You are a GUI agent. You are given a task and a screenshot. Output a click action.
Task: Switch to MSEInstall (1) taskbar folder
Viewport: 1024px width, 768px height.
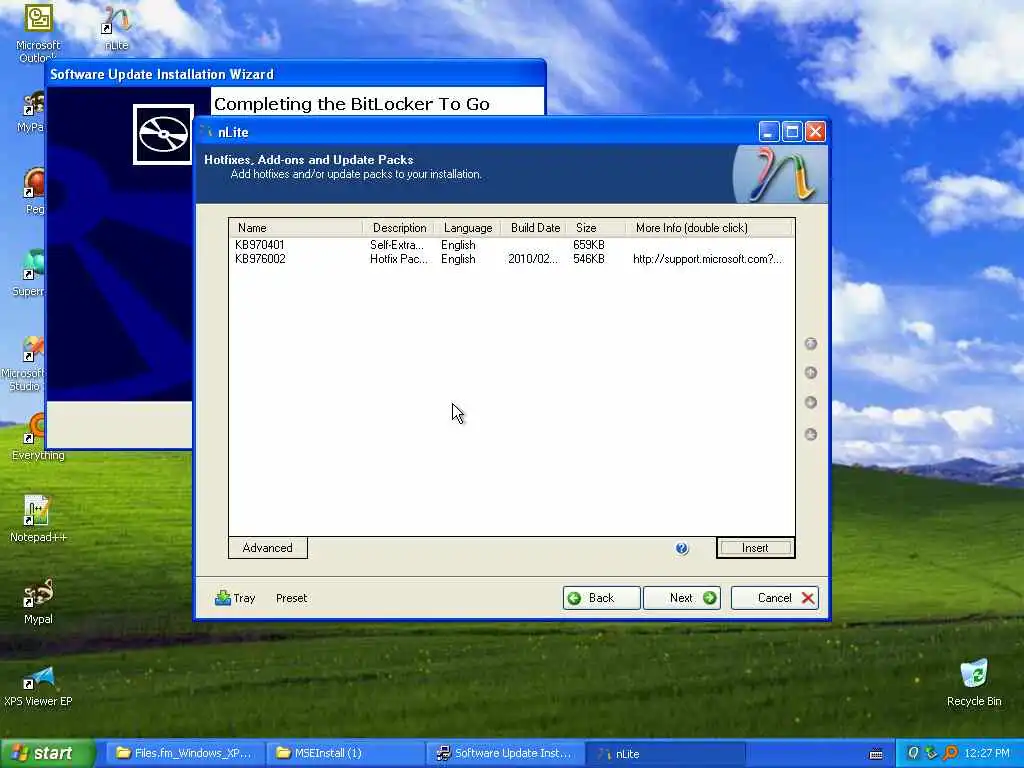[x=345, y=753]
